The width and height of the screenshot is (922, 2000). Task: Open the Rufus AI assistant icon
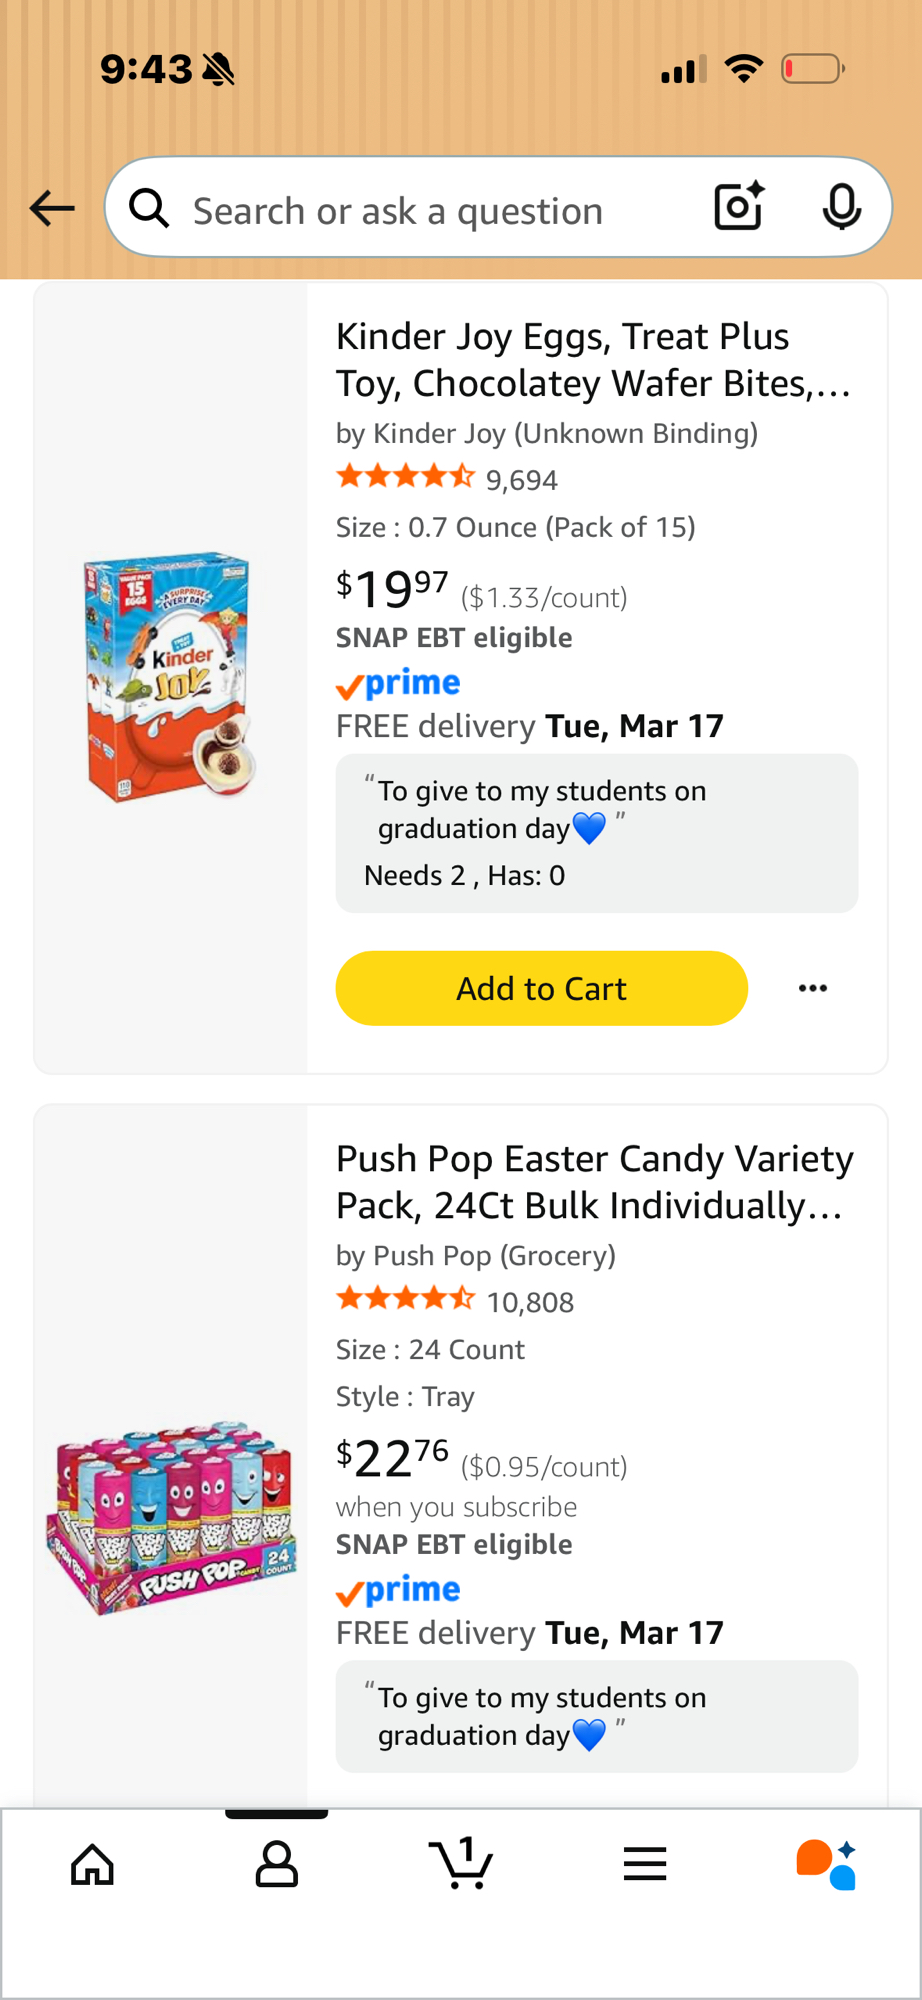pyautogui.click(x=826, y=1864)
